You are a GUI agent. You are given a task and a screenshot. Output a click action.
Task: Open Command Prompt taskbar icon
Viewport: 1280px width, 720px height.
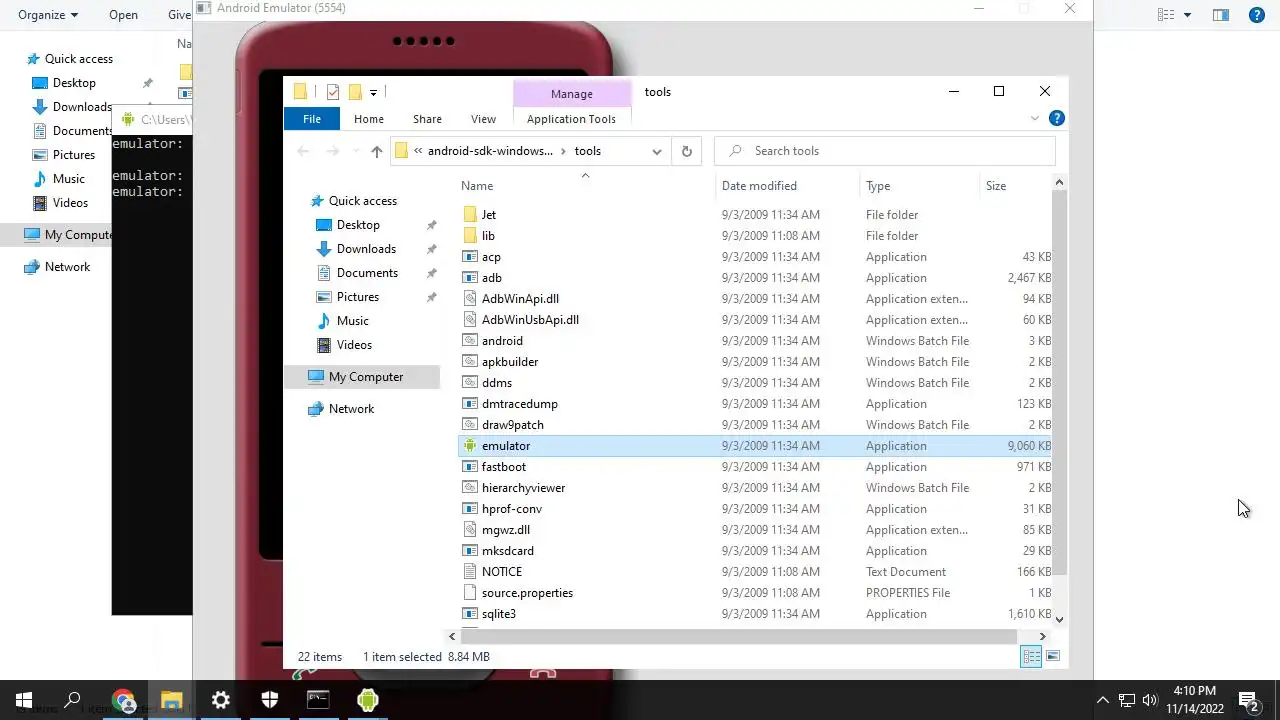tap(318, 700)
